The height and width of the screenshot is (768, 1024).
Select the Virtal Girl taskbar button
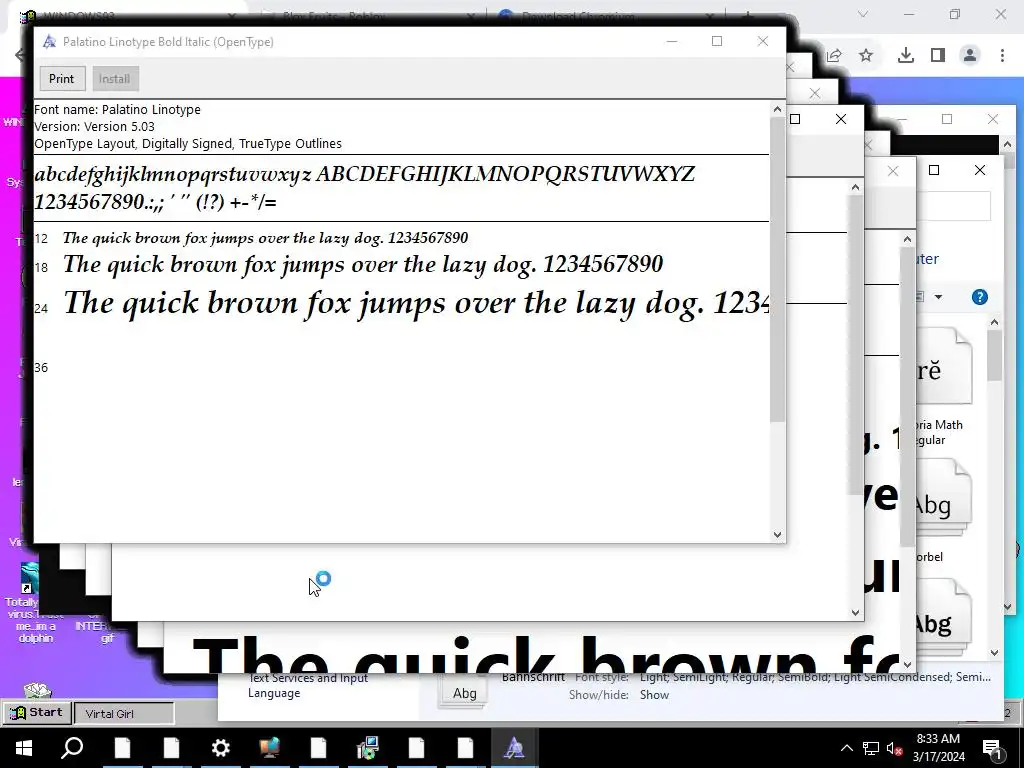124,713
